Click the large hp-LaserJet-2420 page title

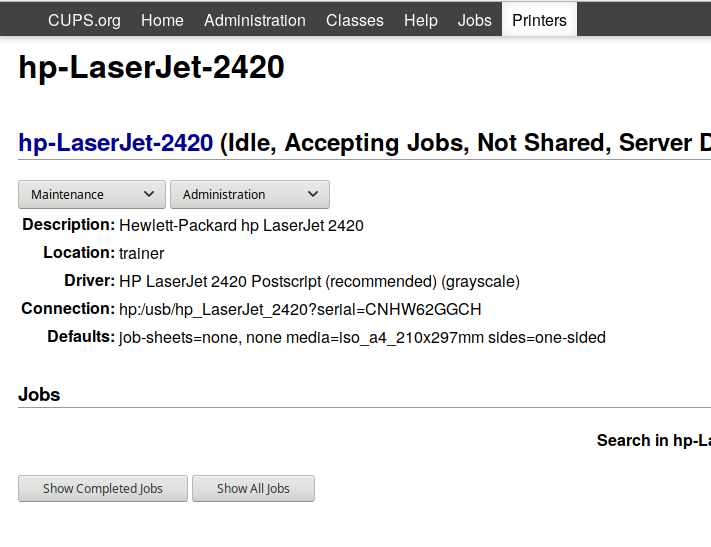pos(152,68)
